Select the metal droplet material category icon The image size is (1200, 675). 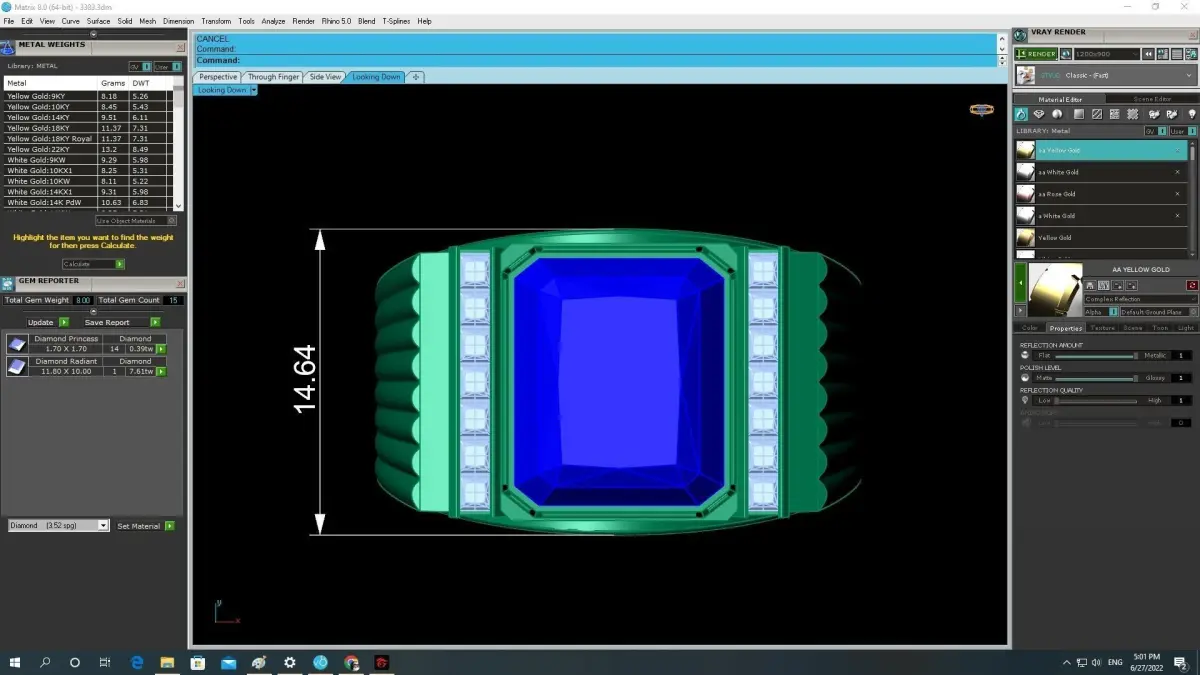[1021, 115]
